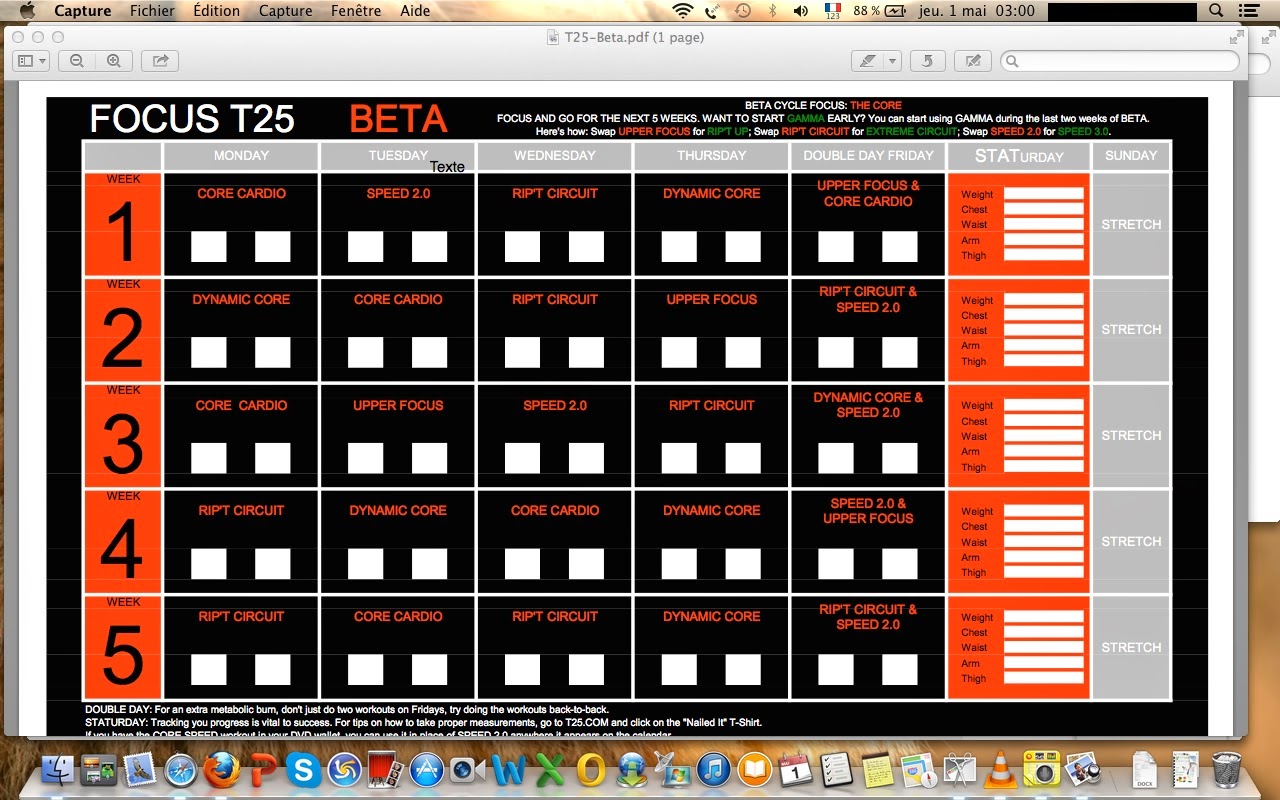
Task: Expand the highlight color dropdown arrow
Action: pos(893,61)
